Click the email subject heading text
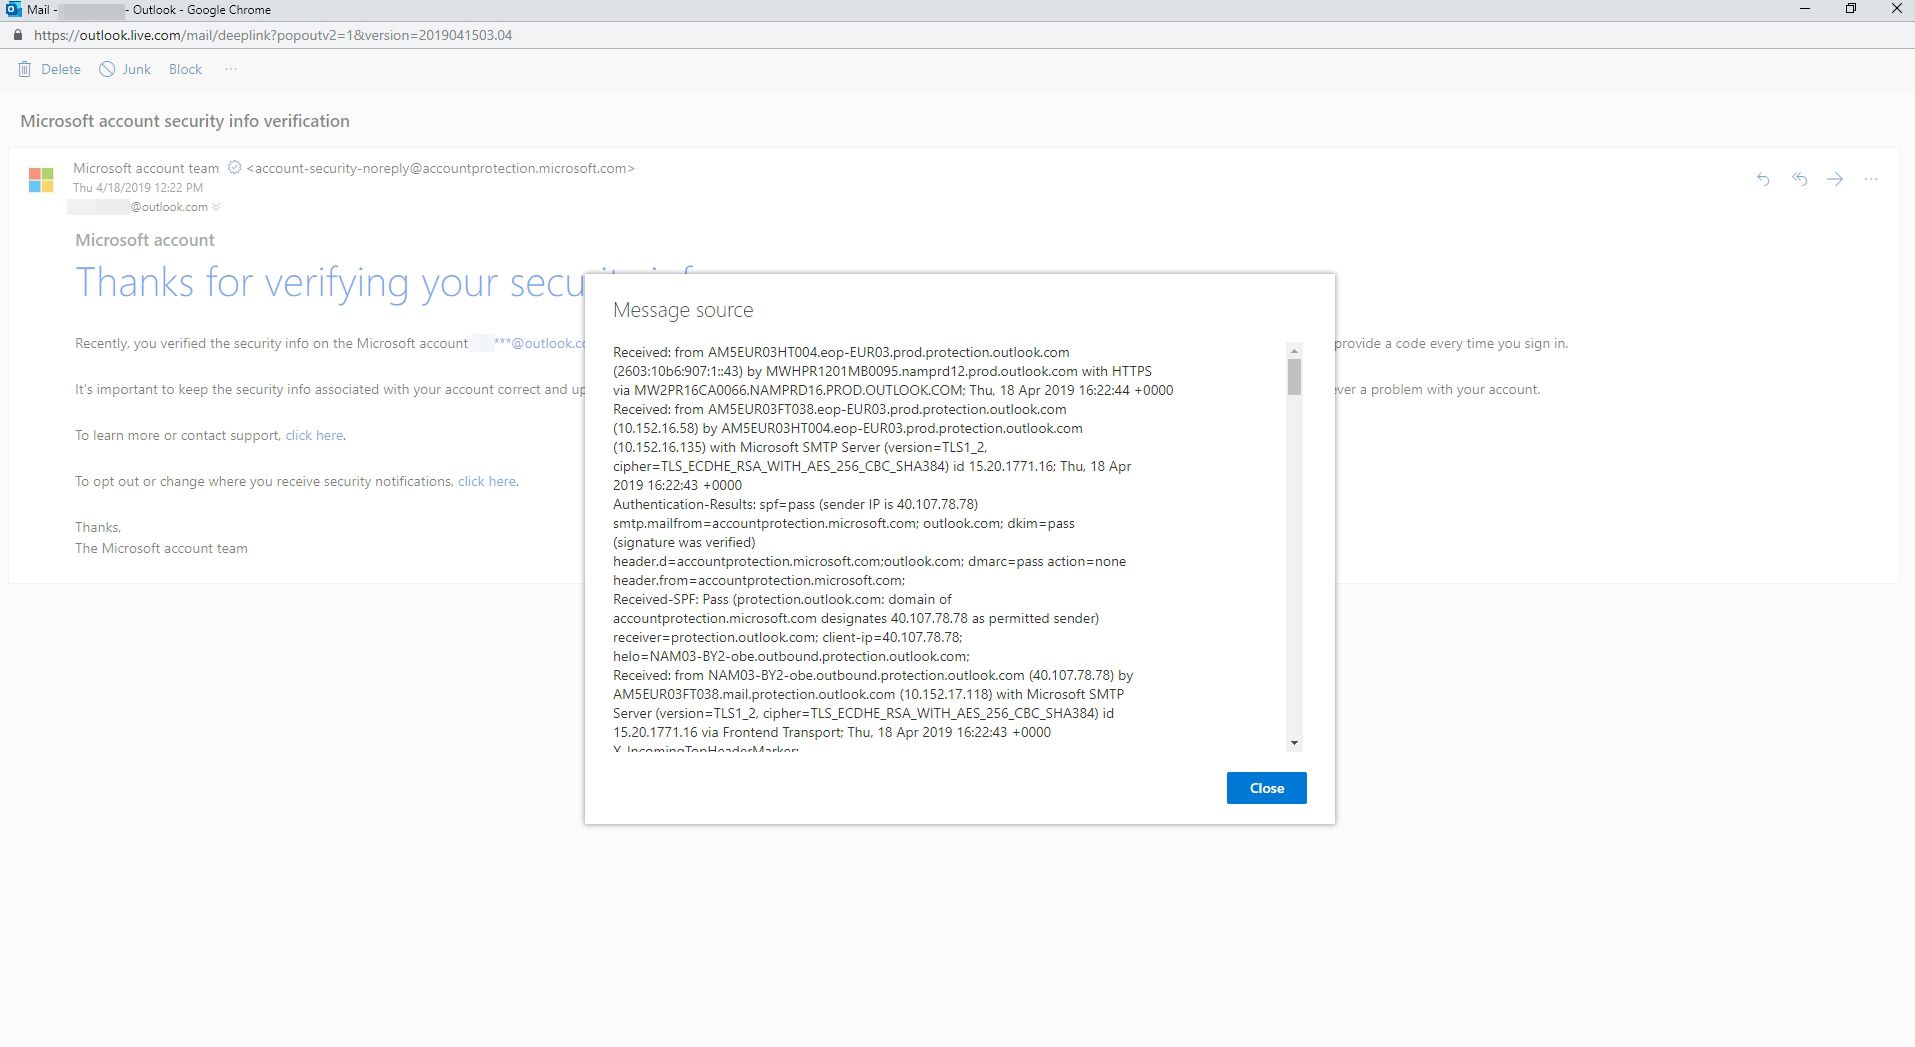 185,121
